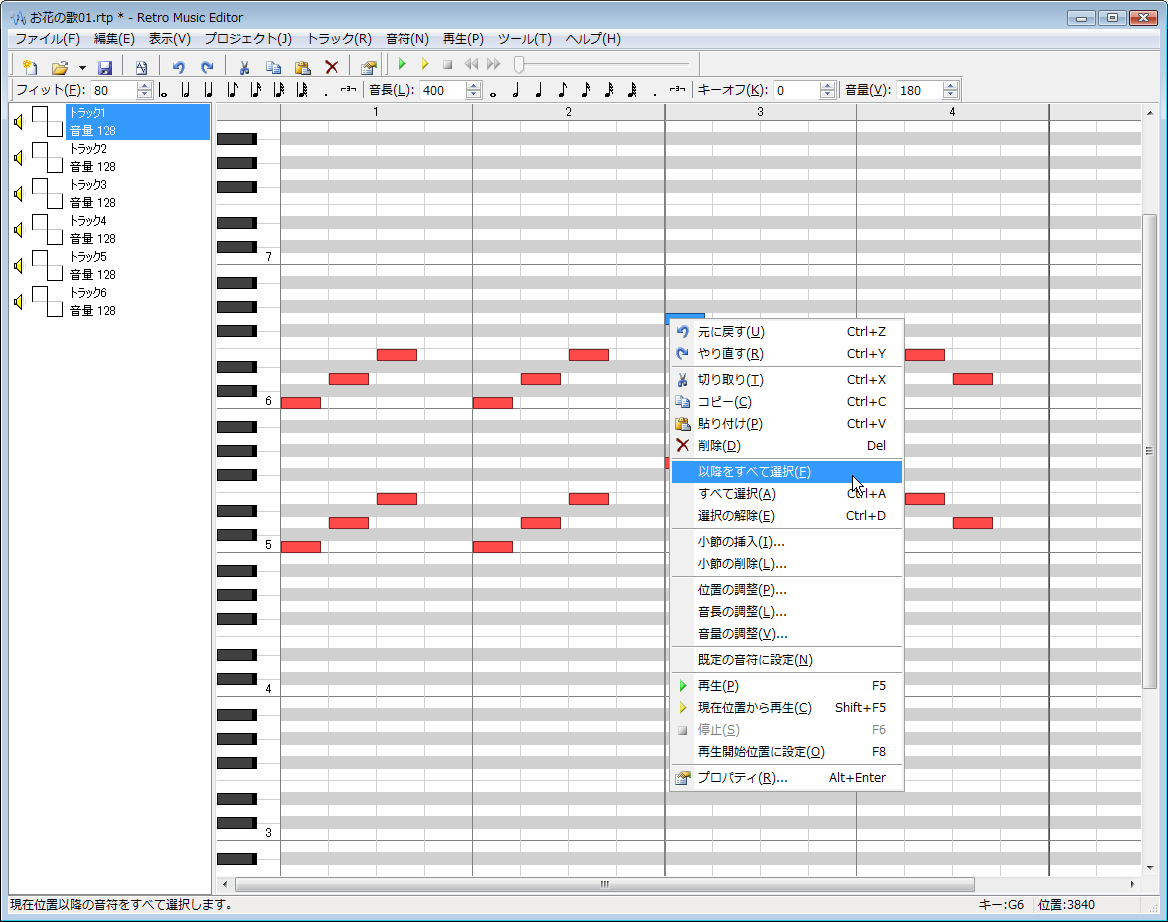Viewport: 1168px width, 922px height.
Task: Click the 音長 input field showing 400
Action: (442, 90)
